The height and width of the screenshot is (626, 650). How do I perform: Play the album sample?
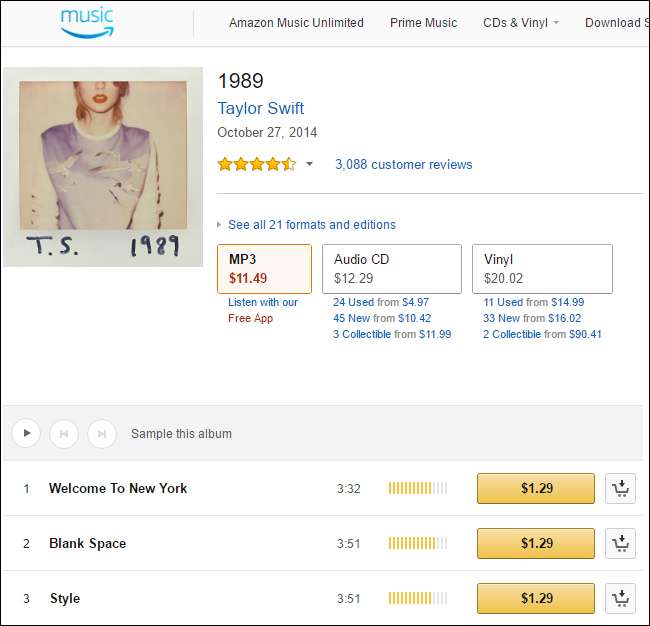tap(26, 434)
